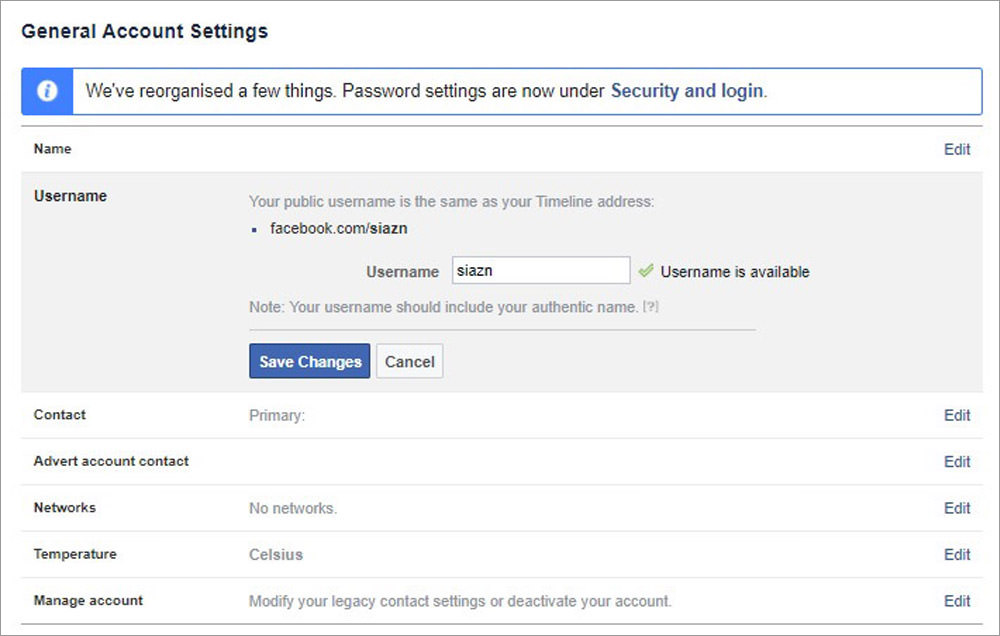1000x636 pixels.
Task: Select the Celsius temperature value
Action: [x=276, y=555]
